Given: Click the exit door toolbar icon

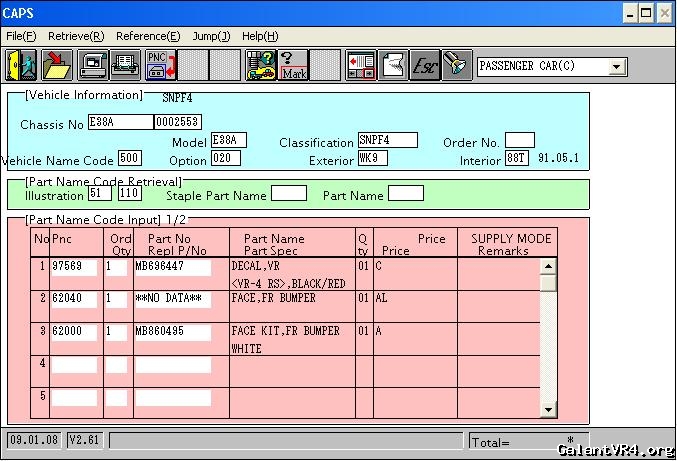Looking at the screenshot, I should pos(21,66).
